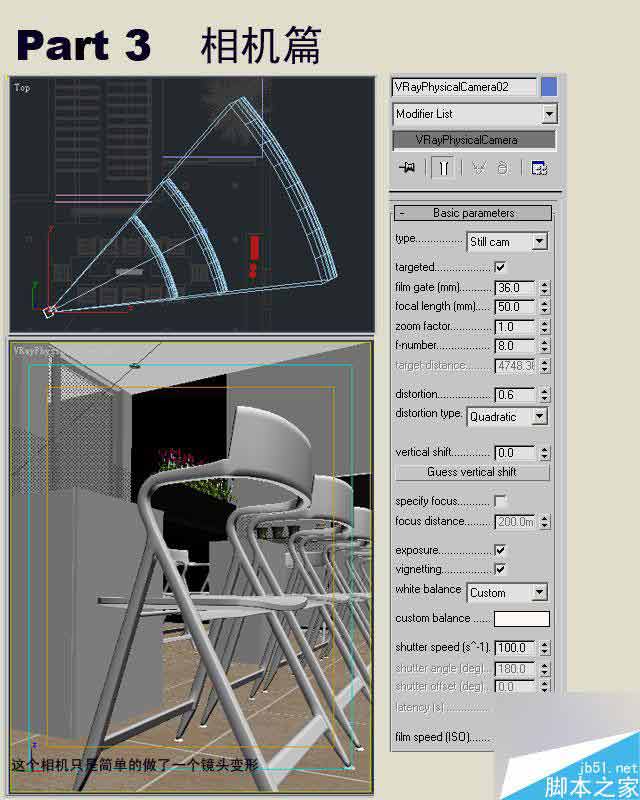The width and height of the screenshot is (640, 800).
Task: Click the shutter speed value field
Action: click(515, 648)
